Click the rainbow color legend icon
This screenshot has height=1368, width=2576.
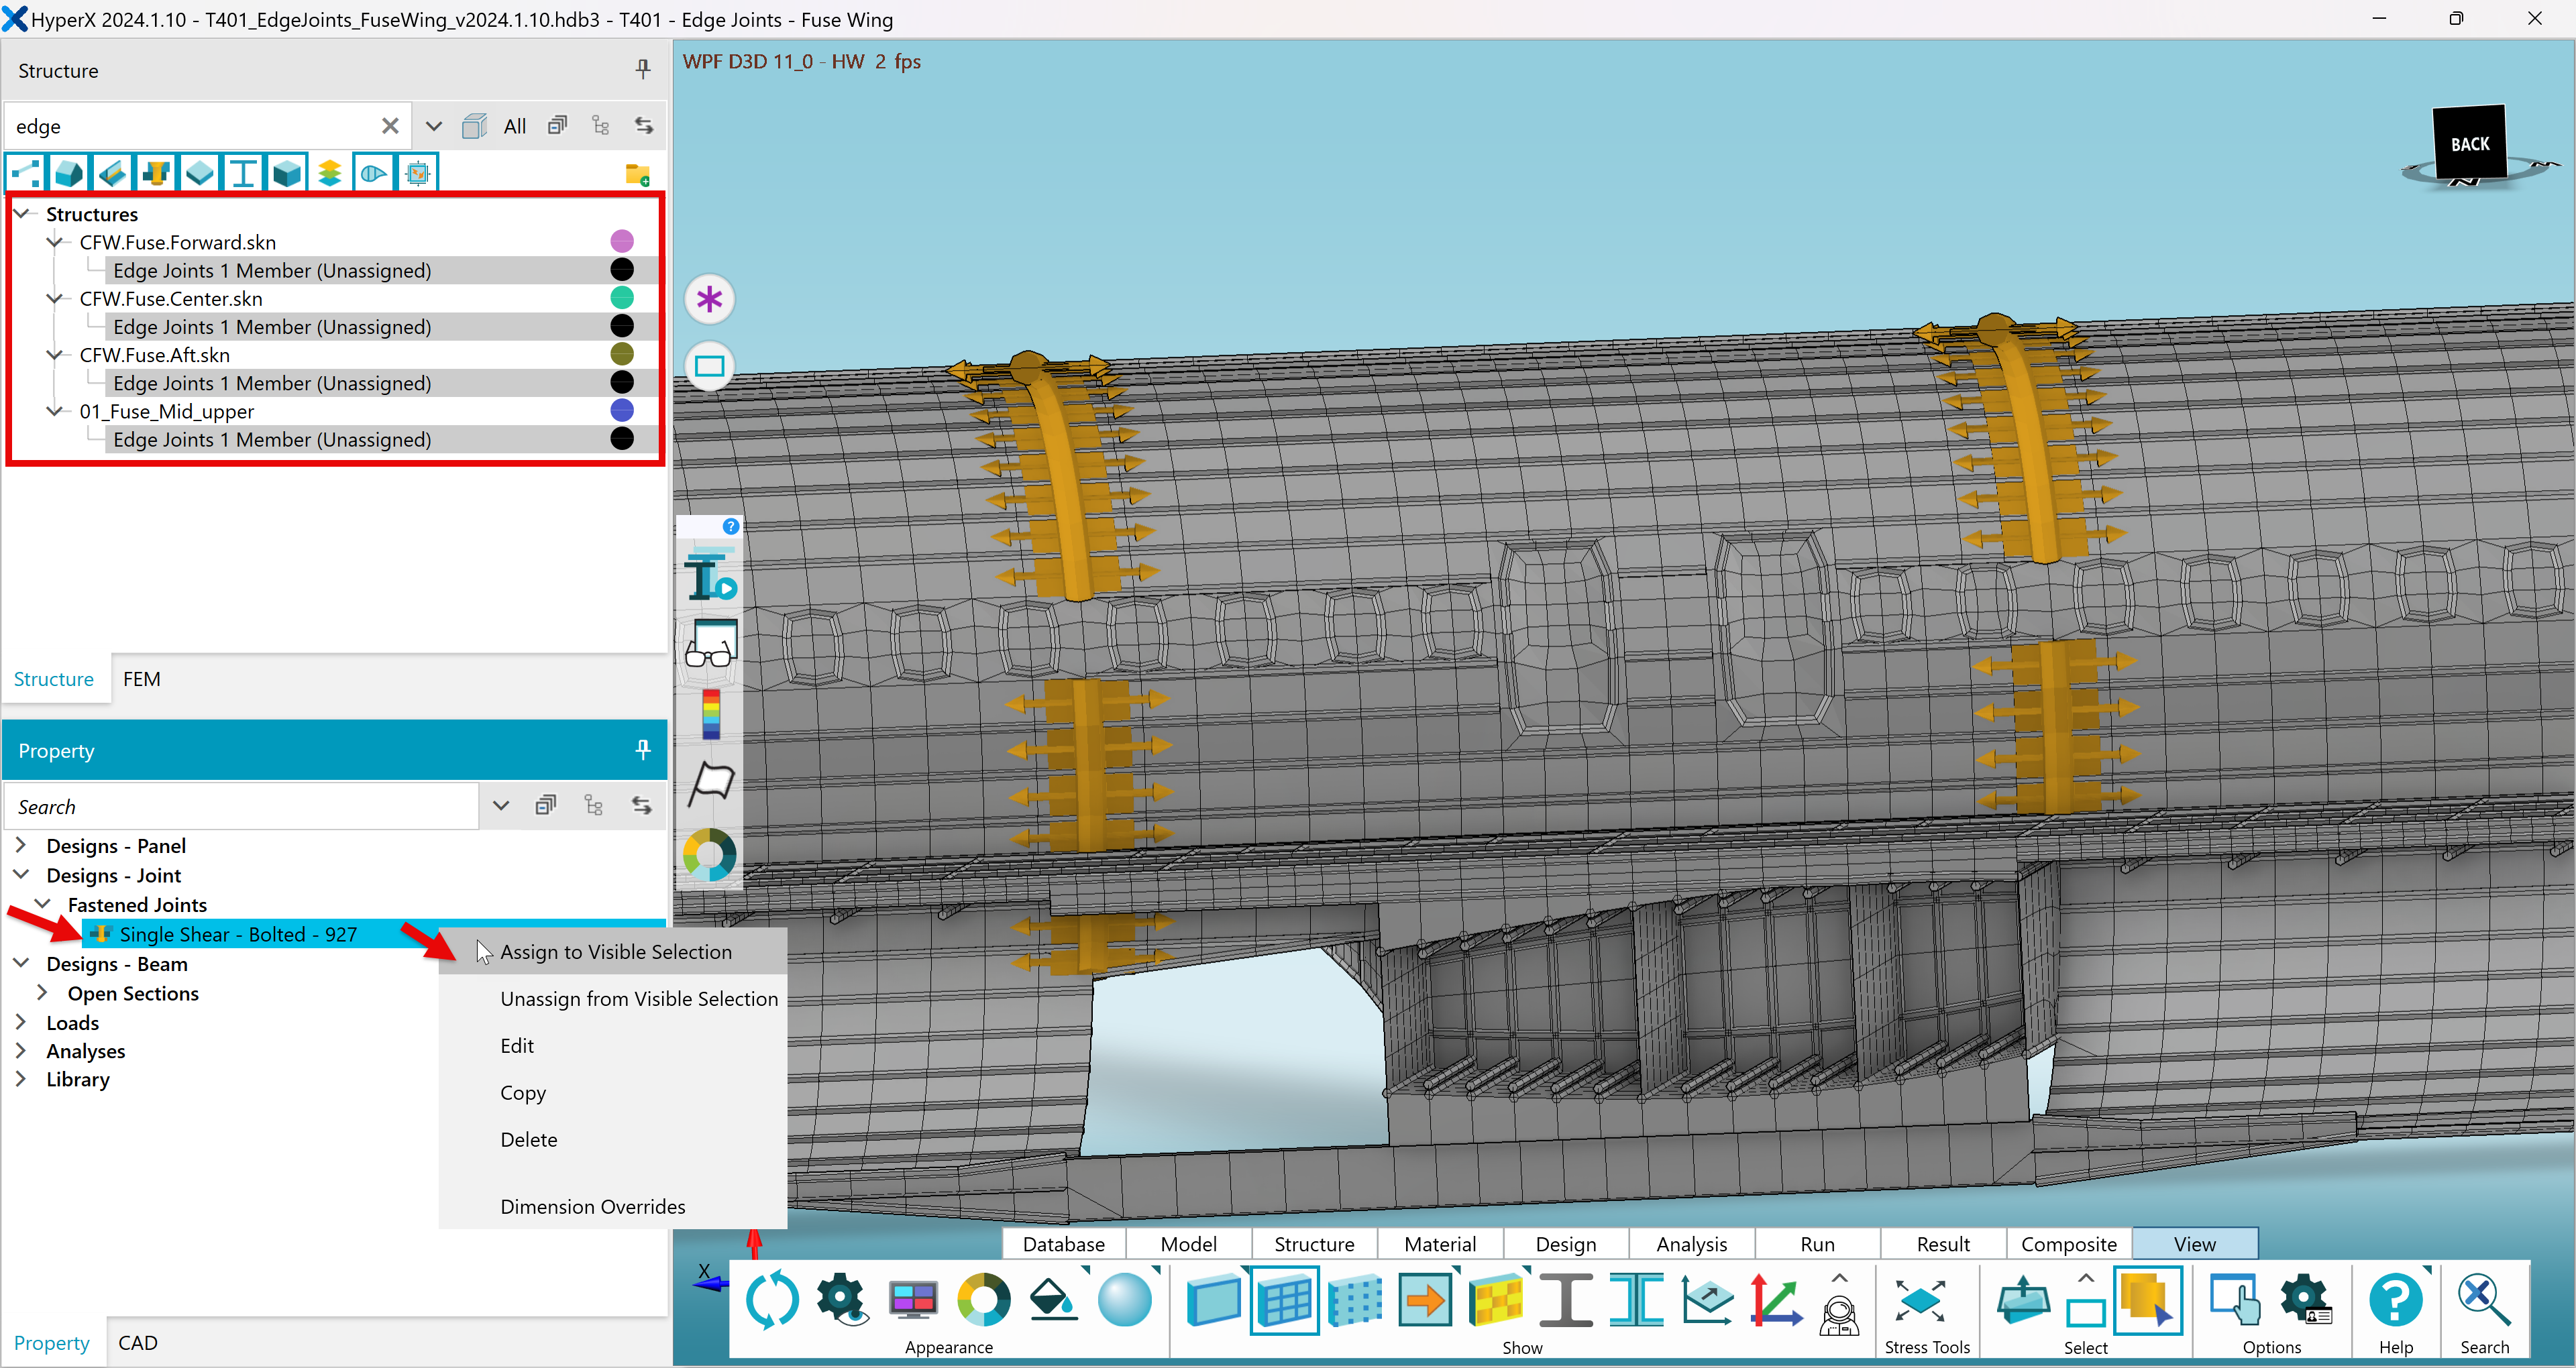711,714
